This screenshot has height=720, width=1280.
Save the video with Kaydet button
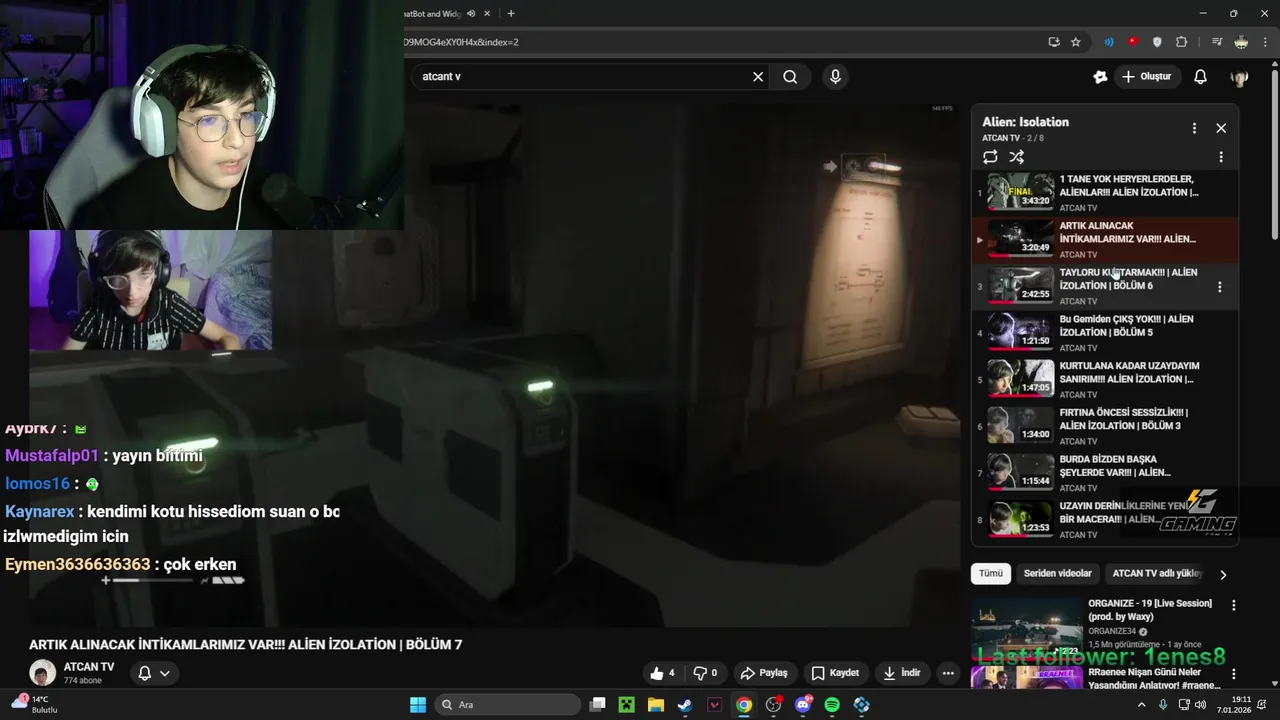[836, 673]
